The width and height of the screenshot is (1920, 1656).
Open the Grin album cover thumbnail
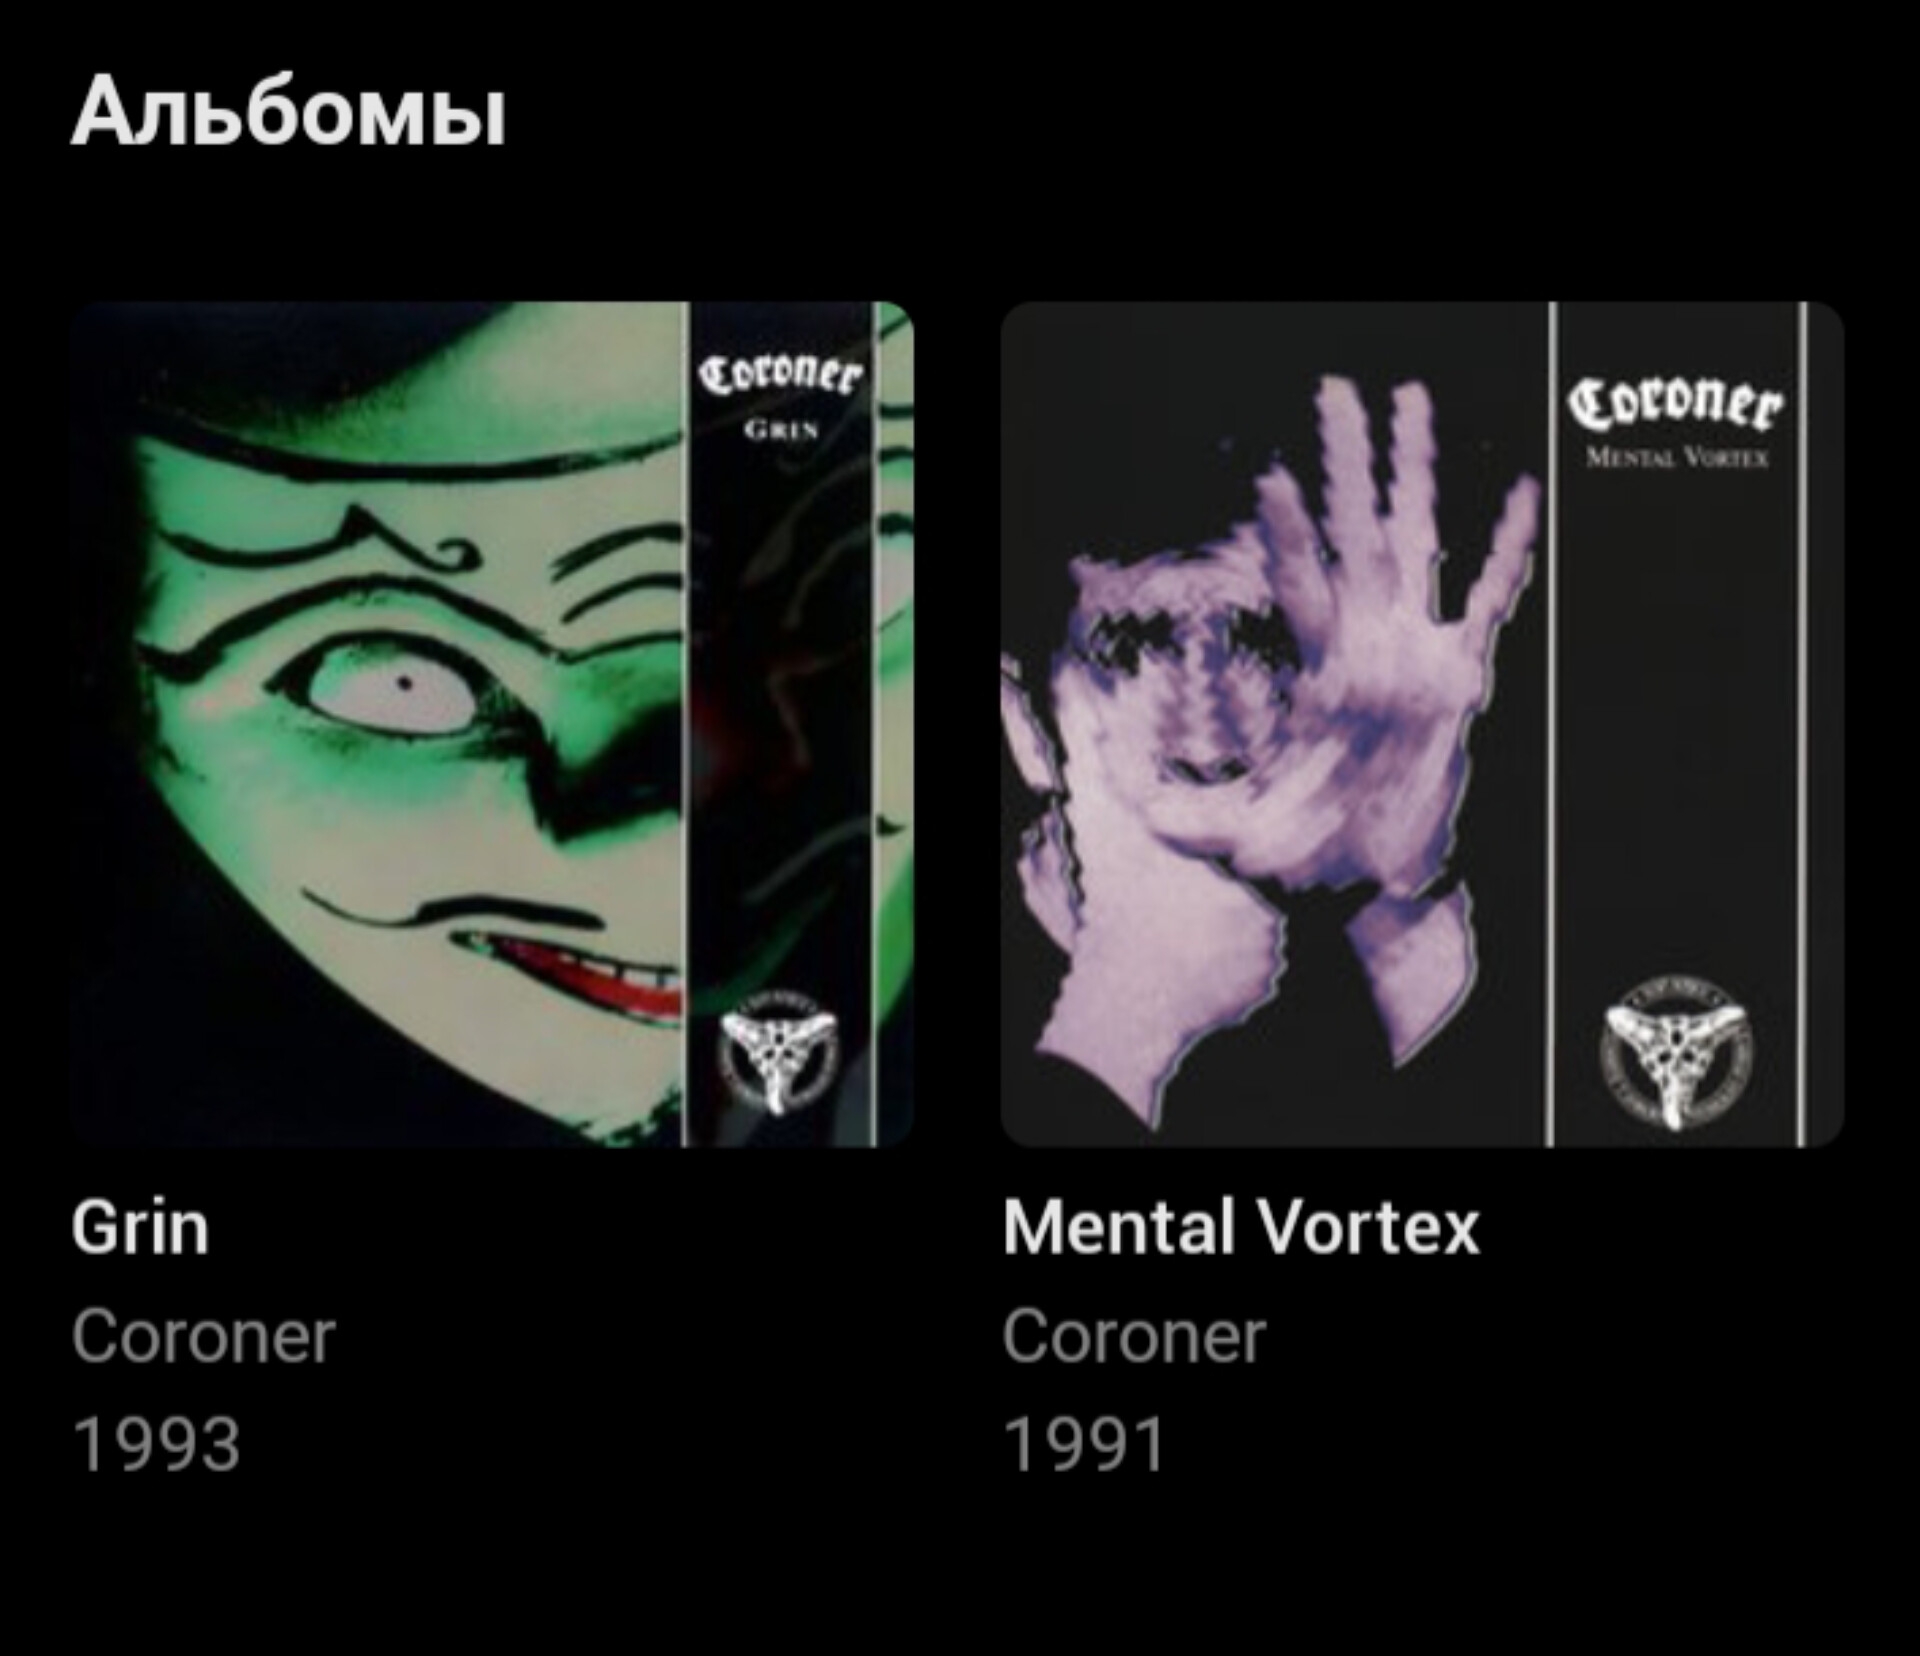[x=492, y=724]
